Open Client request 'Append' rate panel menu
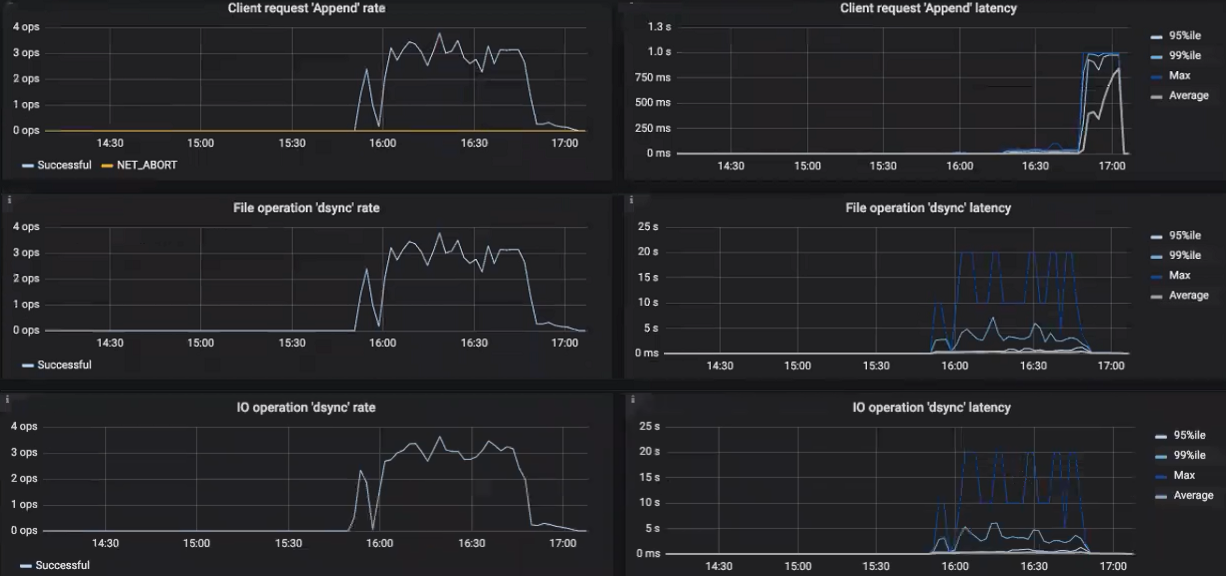The width and height of the screenshot is (1226, 576). coord(306,8)
